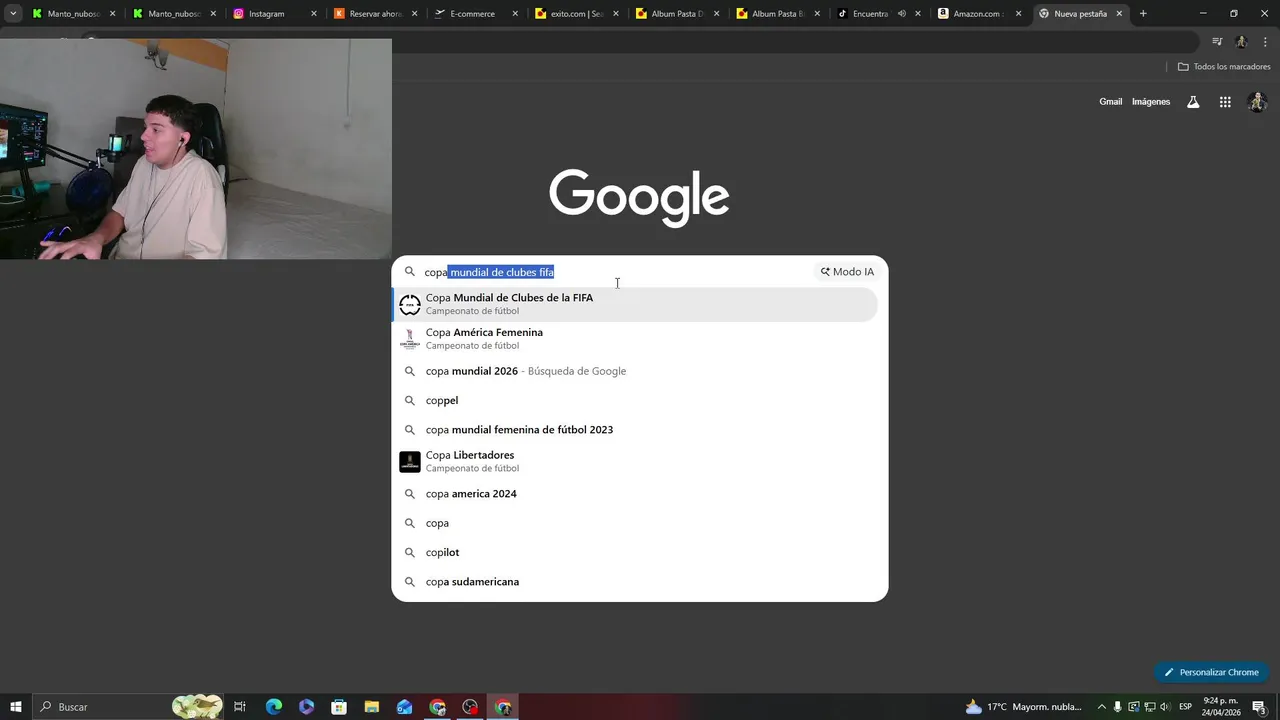Screen dimensions: 1280x720
Task: Open the media controls toolbar icon
Action: 1217,42
